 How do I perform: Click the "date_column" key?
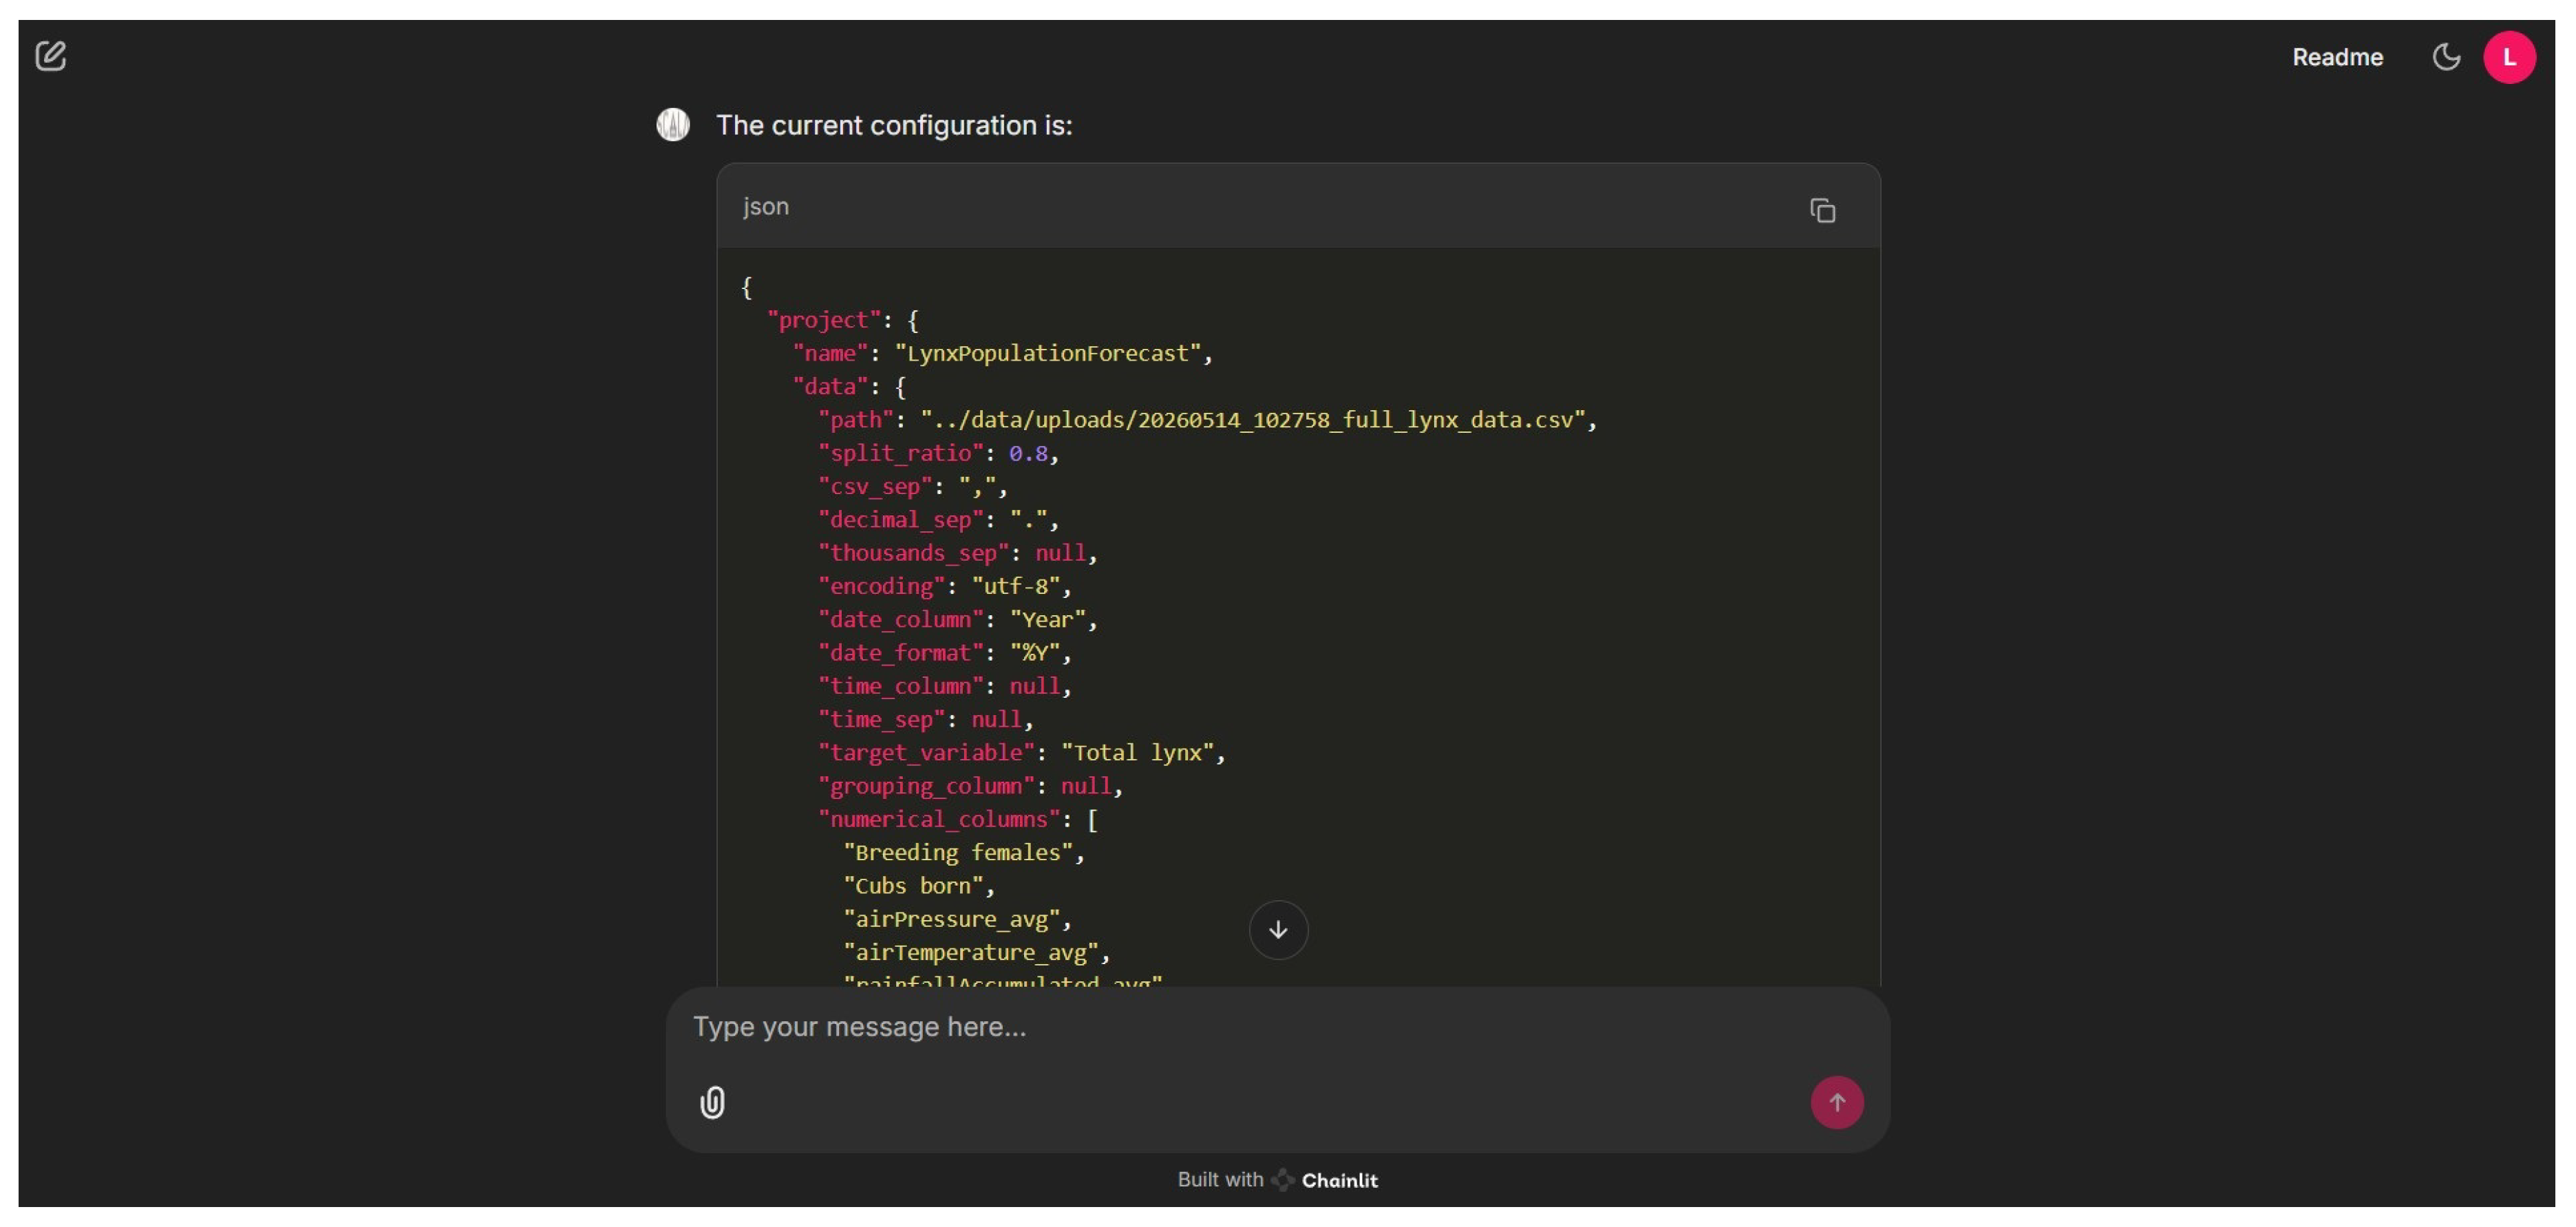tap(900, 620)
